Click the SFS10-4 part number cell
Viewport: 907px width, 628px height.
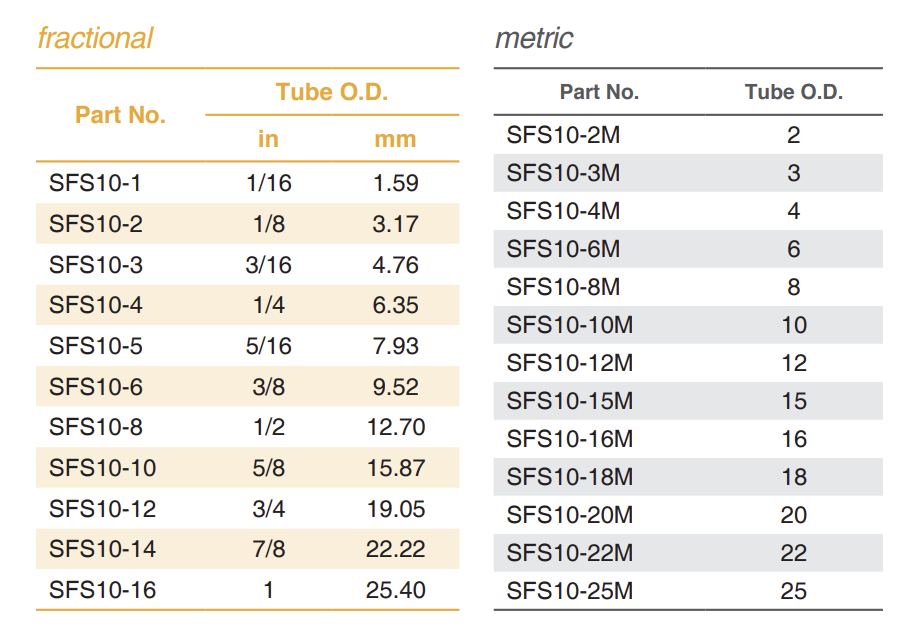96,305
